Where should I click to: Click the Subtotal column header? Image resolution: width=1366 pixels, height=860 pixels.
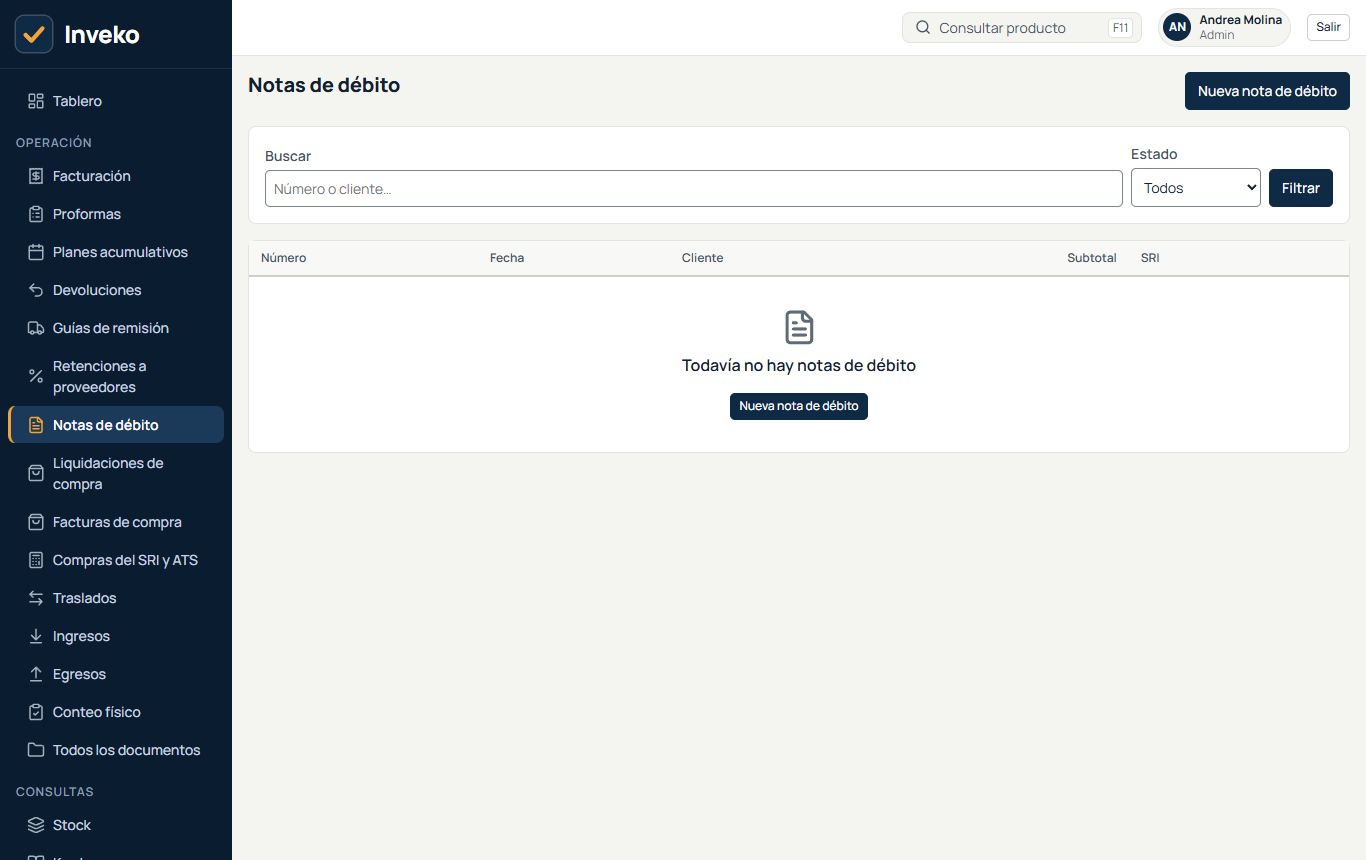click(1092, 258)
